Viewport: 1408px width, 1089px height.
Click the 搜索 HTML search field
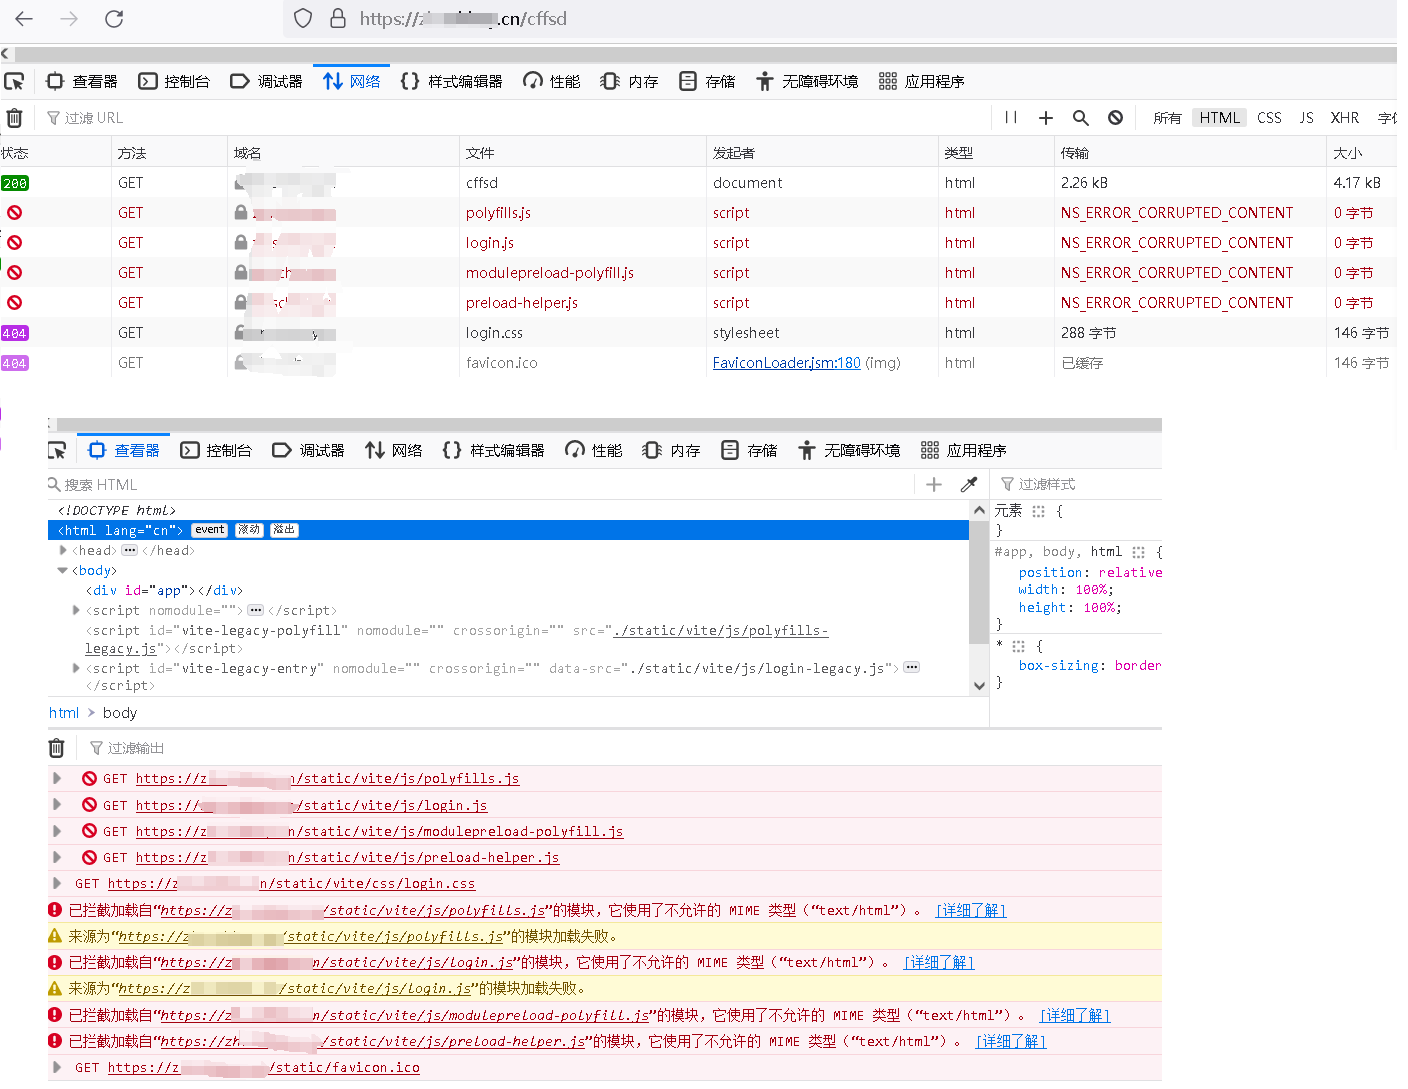tap(480, 485)
